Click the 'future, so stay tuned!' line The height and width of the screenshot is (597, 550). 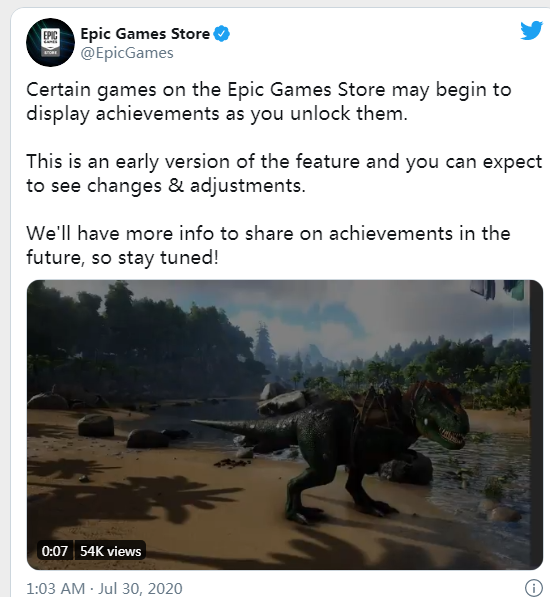click(122, 258)
